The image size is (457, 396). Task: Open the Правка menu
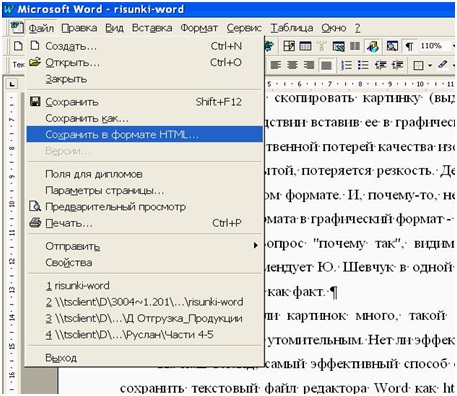coord(79,28)
